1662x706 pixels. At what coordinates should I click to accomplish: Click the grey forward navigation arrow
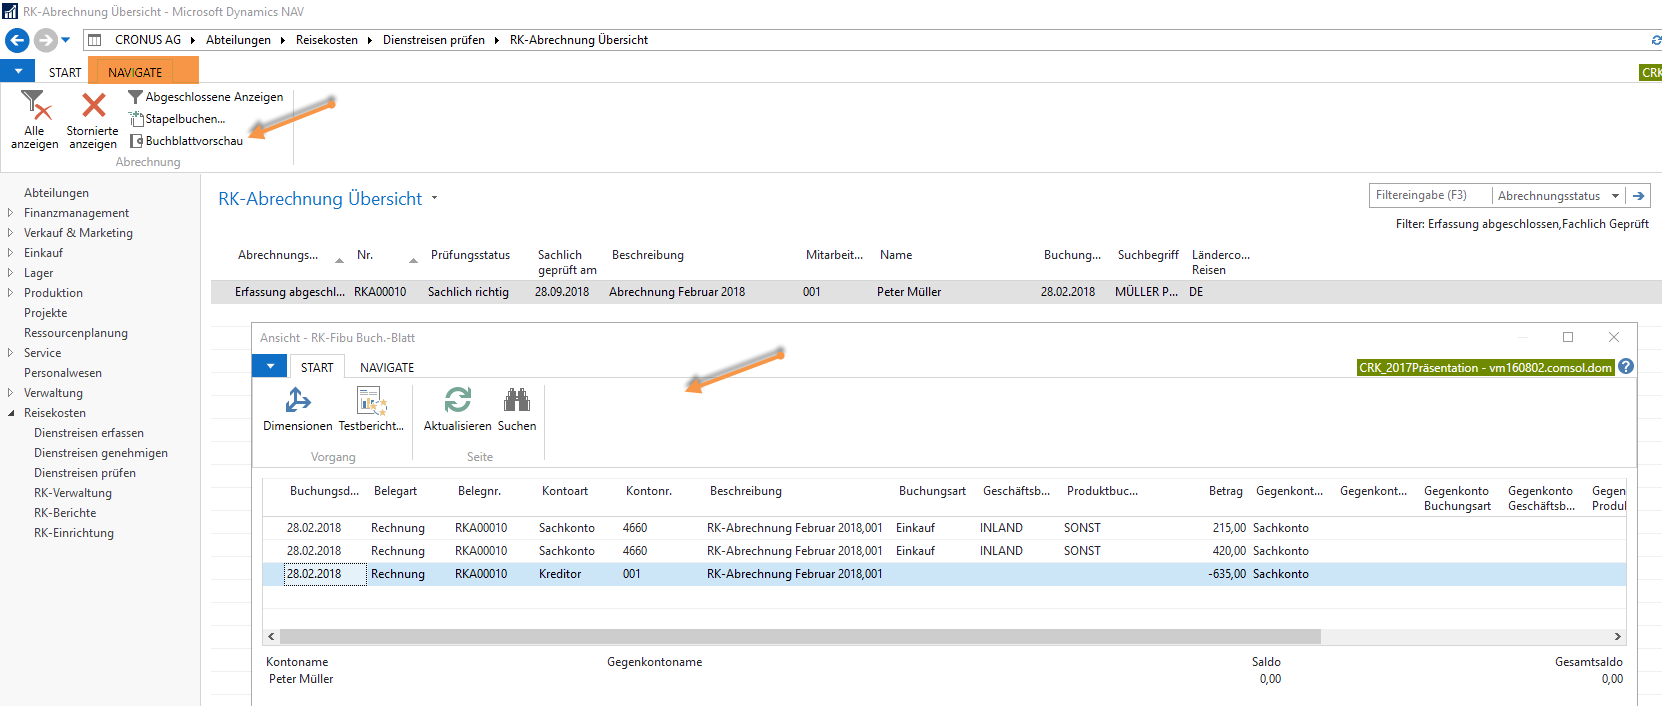tap(45, 40)
